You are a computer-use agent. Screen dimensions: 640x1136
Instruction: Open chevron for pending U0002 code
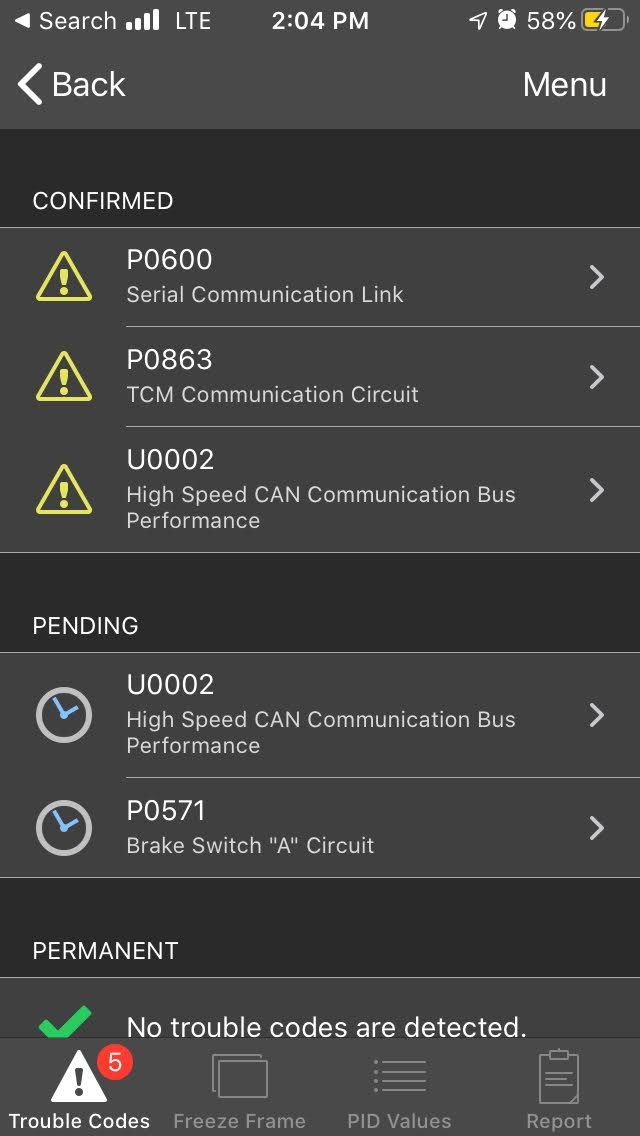pos(597,715)
